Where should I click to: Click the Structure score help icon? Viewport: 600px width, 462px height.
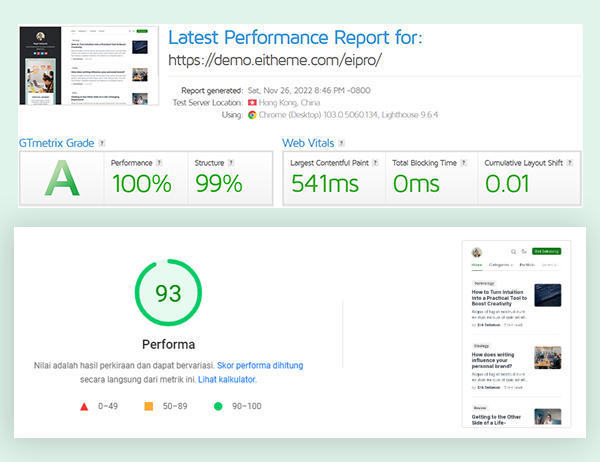(x=228, y=163)
